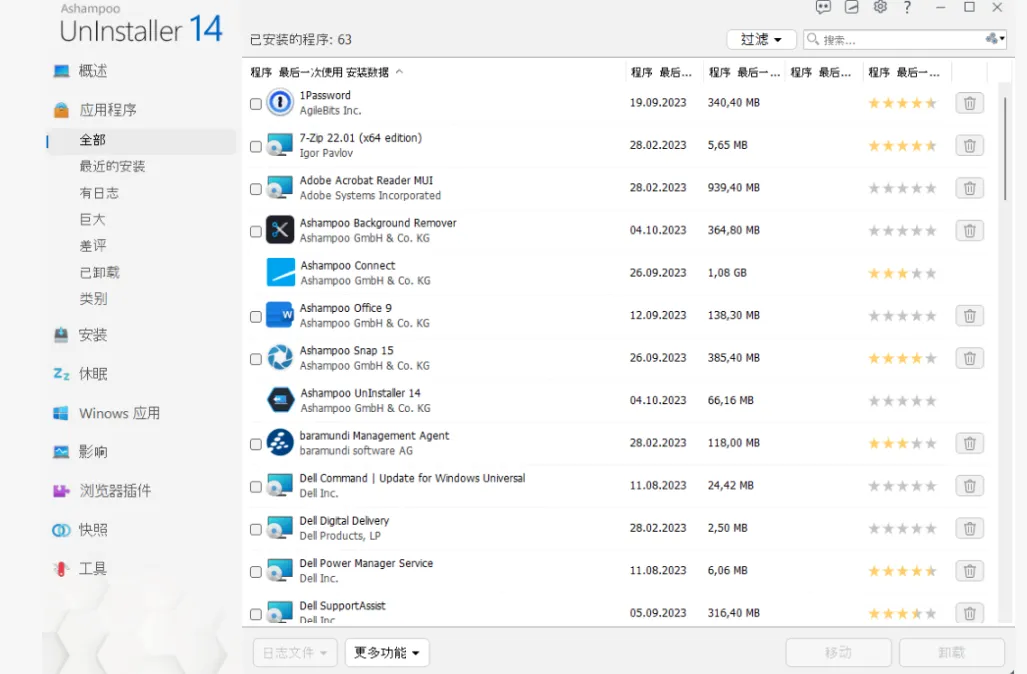
Task: Check the Ashampoo Background Remover checkbox
Action: (x=256, y=231)
